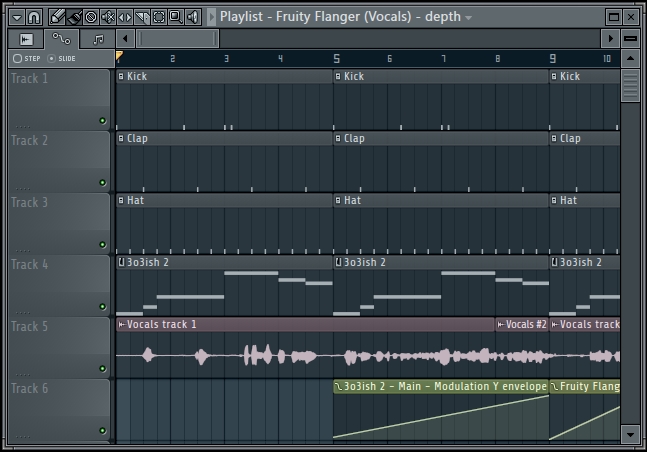
Task: Mute Track 3 using its green light
Action: coord(103,244)
